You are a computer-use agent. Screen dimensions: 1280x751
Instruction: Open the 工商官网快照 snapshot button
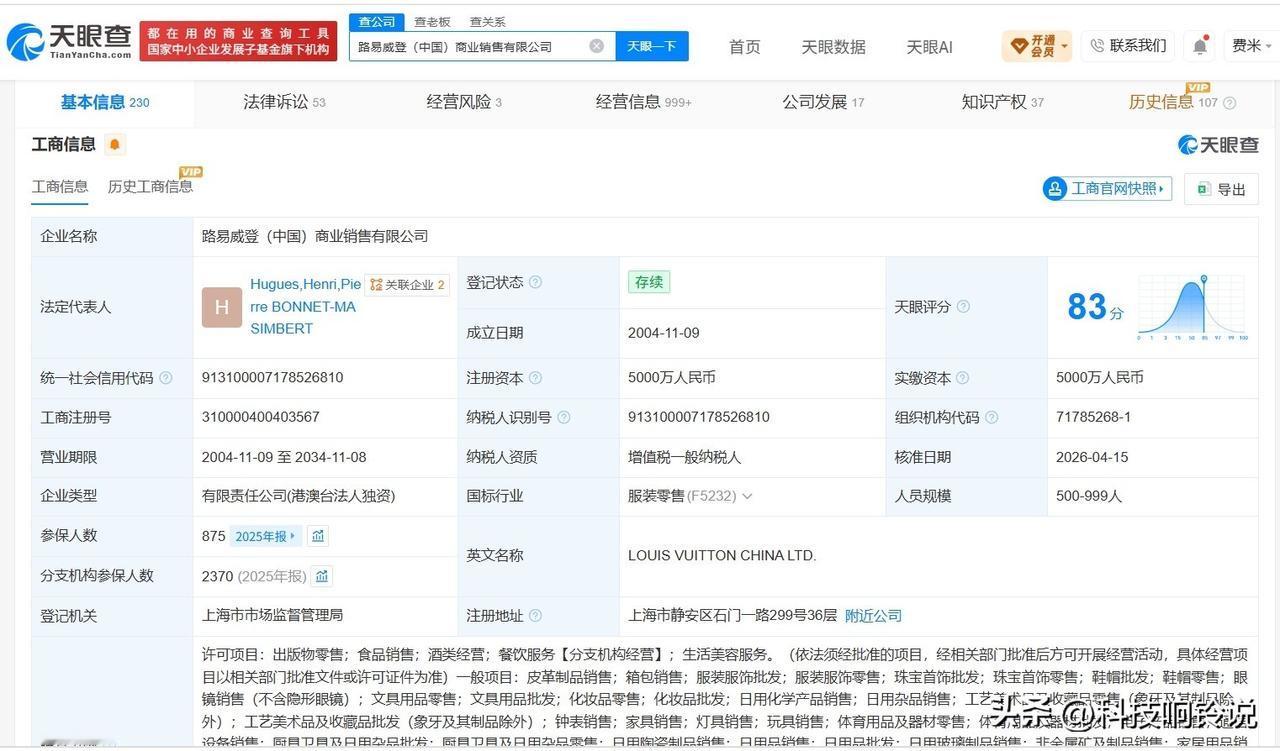click(x=1108, y=188)
